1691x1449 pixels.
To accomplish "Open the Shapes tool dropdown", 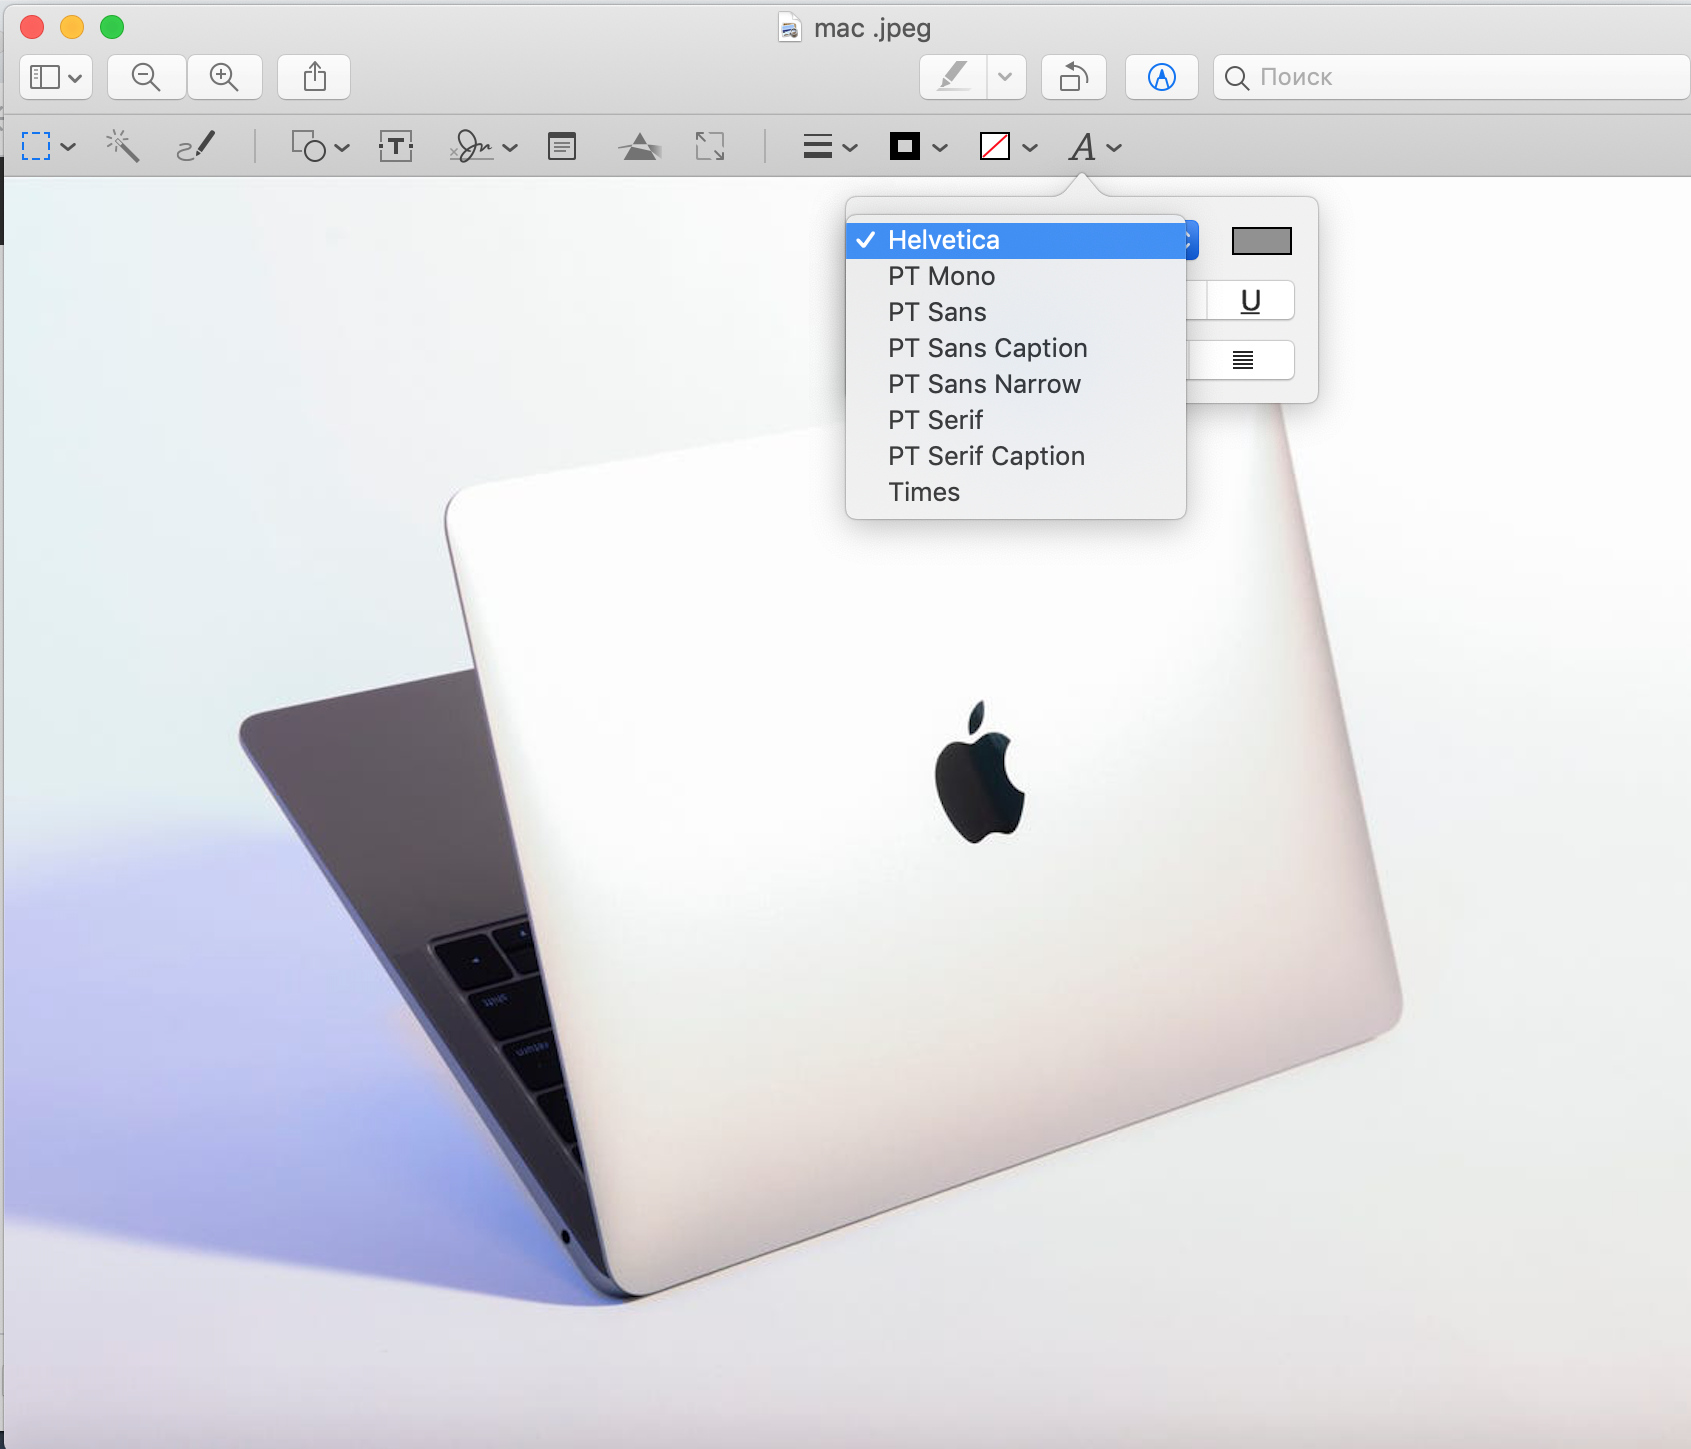I will tap(320, 147).
